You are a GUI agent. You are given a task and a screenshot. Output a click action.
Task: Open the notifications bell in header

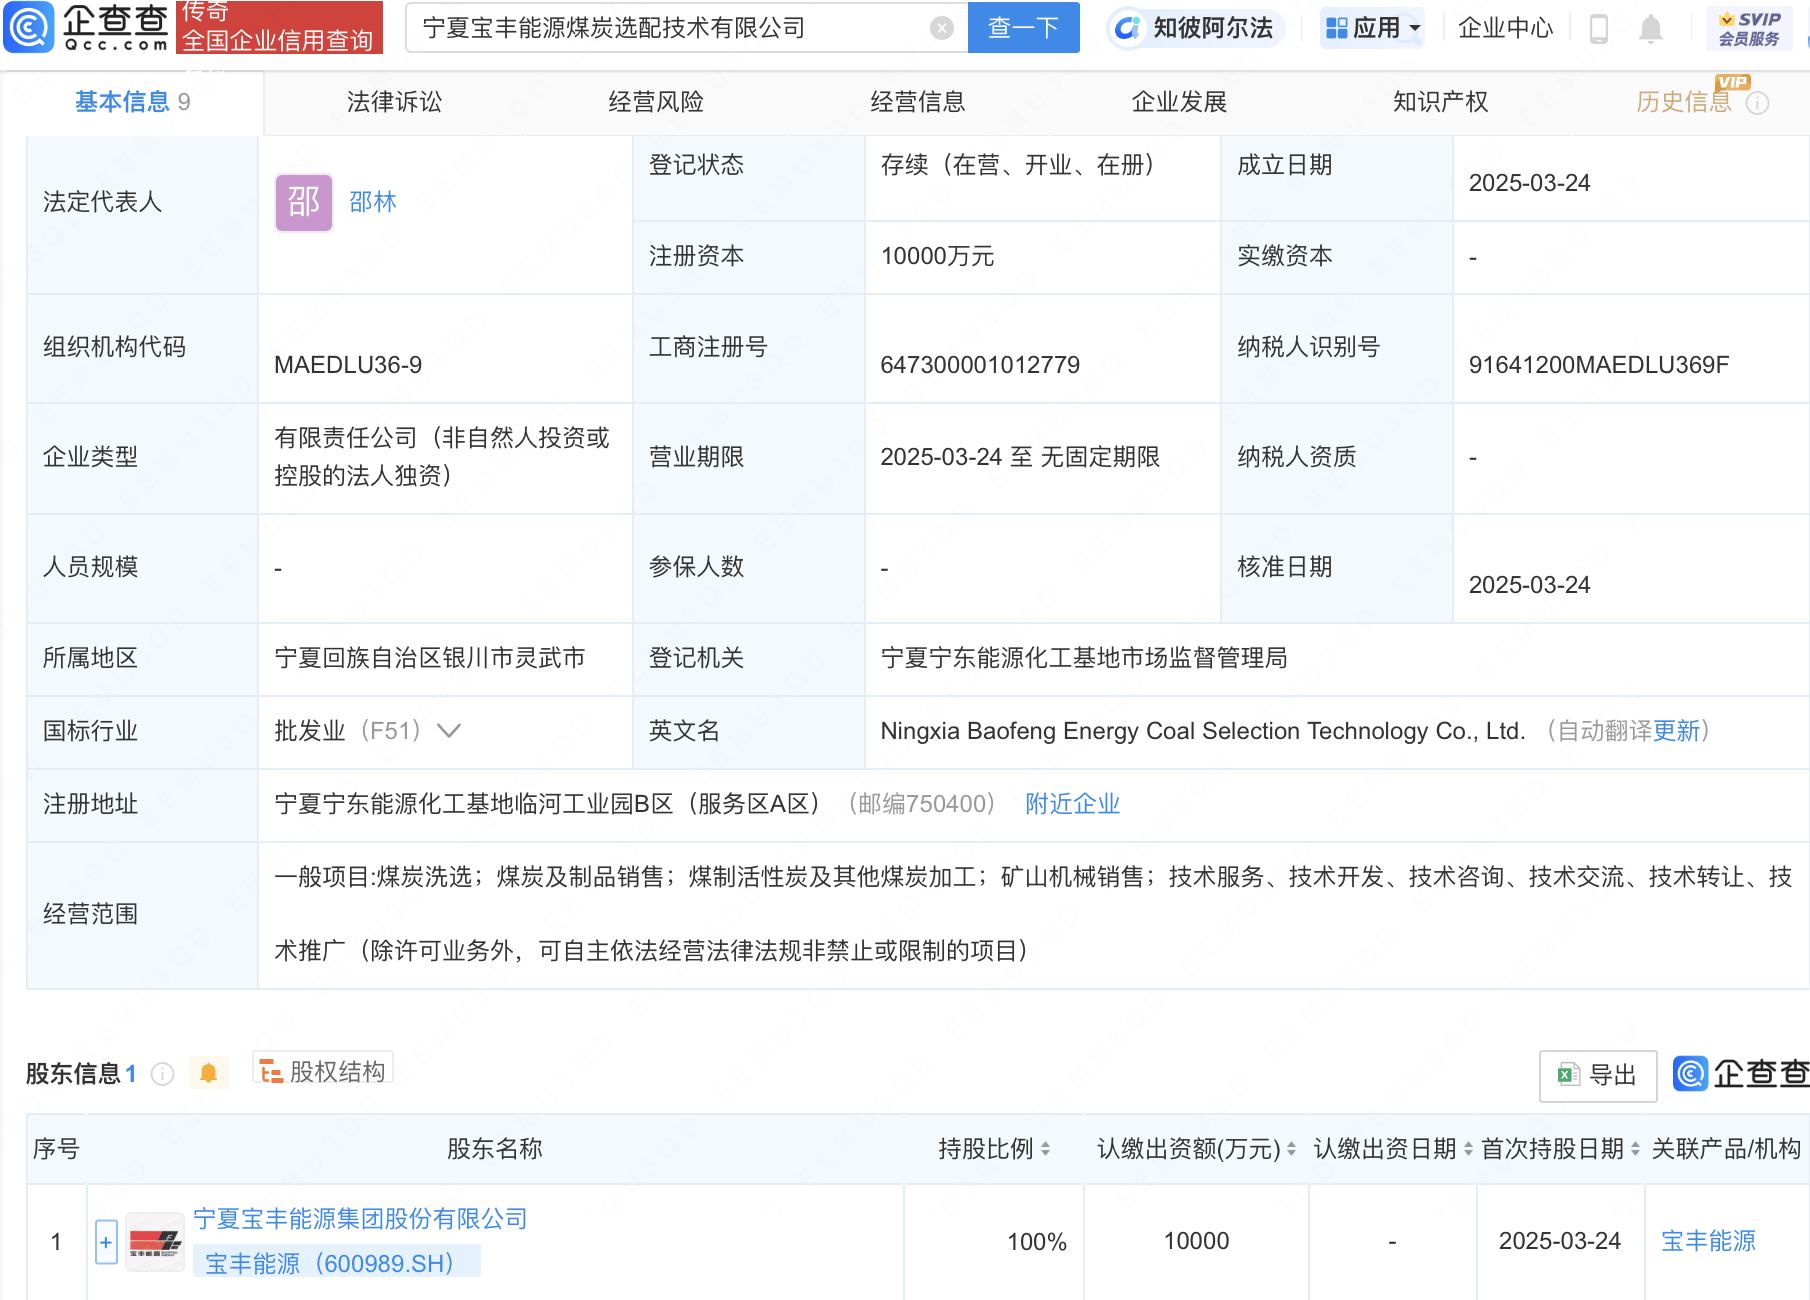tap(1650, 29)
